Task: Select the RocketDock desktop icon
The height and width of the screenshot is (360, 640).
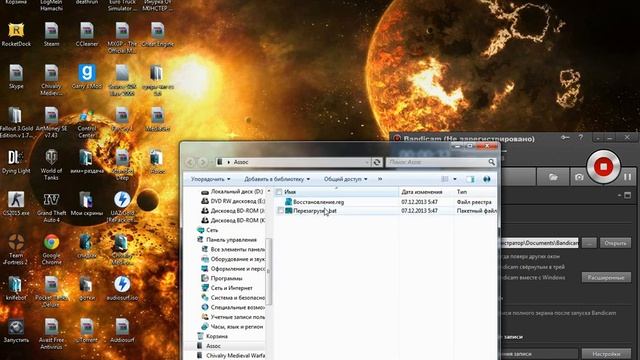Action: [x=16, y=35]
